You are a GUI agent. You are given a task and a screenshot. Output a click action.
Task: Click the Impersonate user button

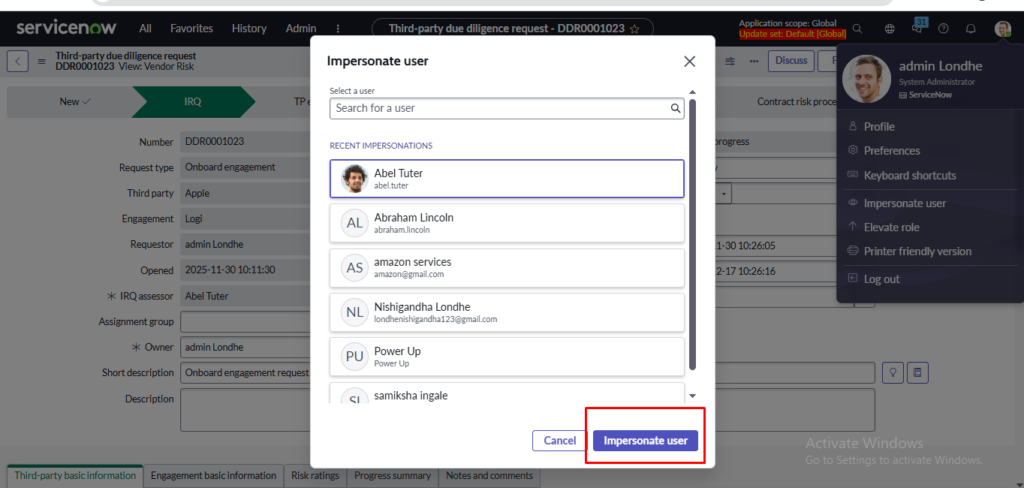tap(645, 440)
